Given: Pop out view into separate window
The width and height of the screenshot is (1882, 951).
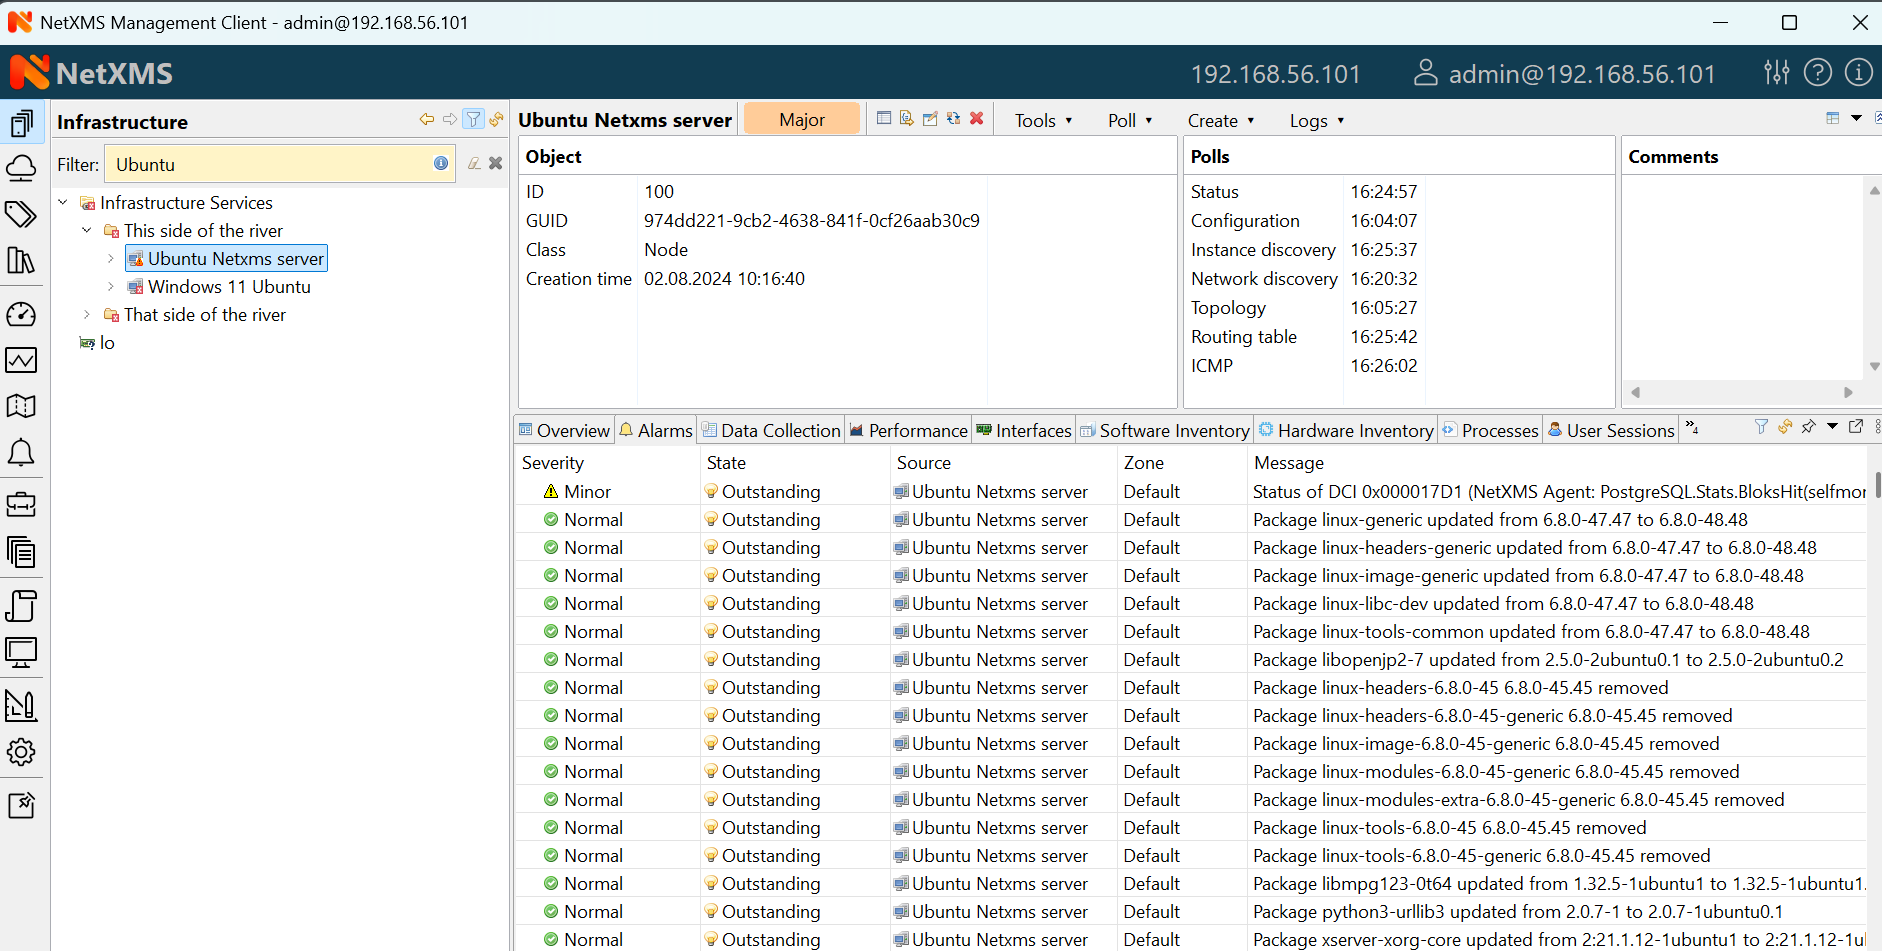Looking at the screenshot, I should [x=1856, y=427].
